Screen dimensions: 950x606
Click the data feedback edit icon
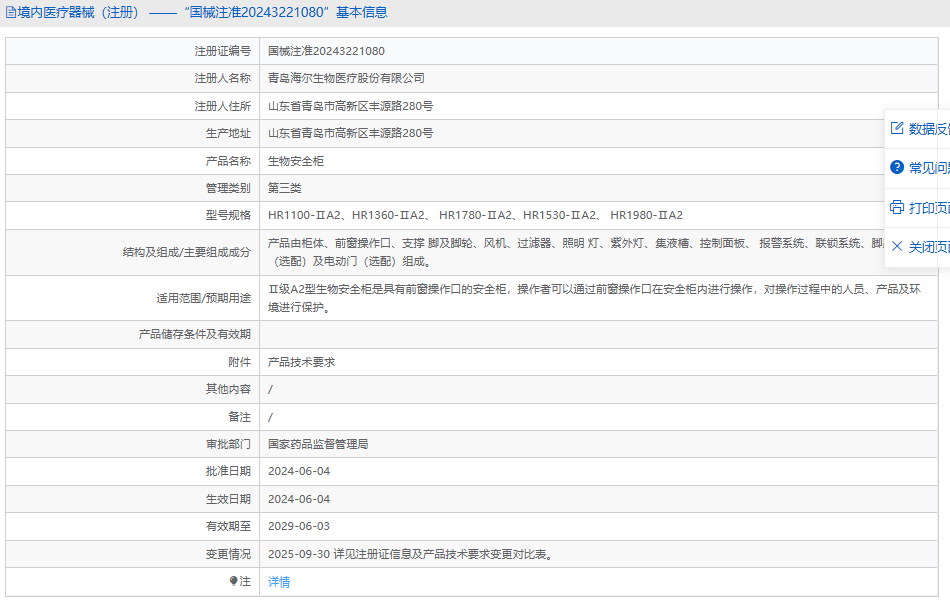pos(897,128)
